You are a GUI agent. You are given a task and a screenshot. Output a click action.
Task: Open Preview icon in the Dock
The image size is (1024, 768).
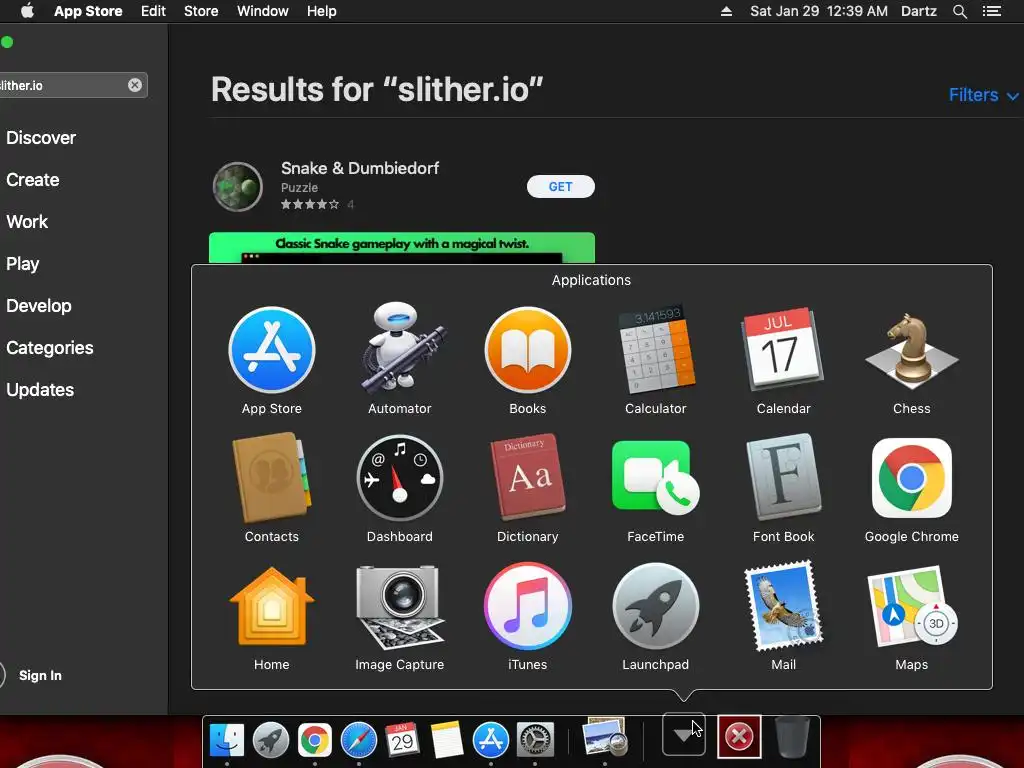605,738
